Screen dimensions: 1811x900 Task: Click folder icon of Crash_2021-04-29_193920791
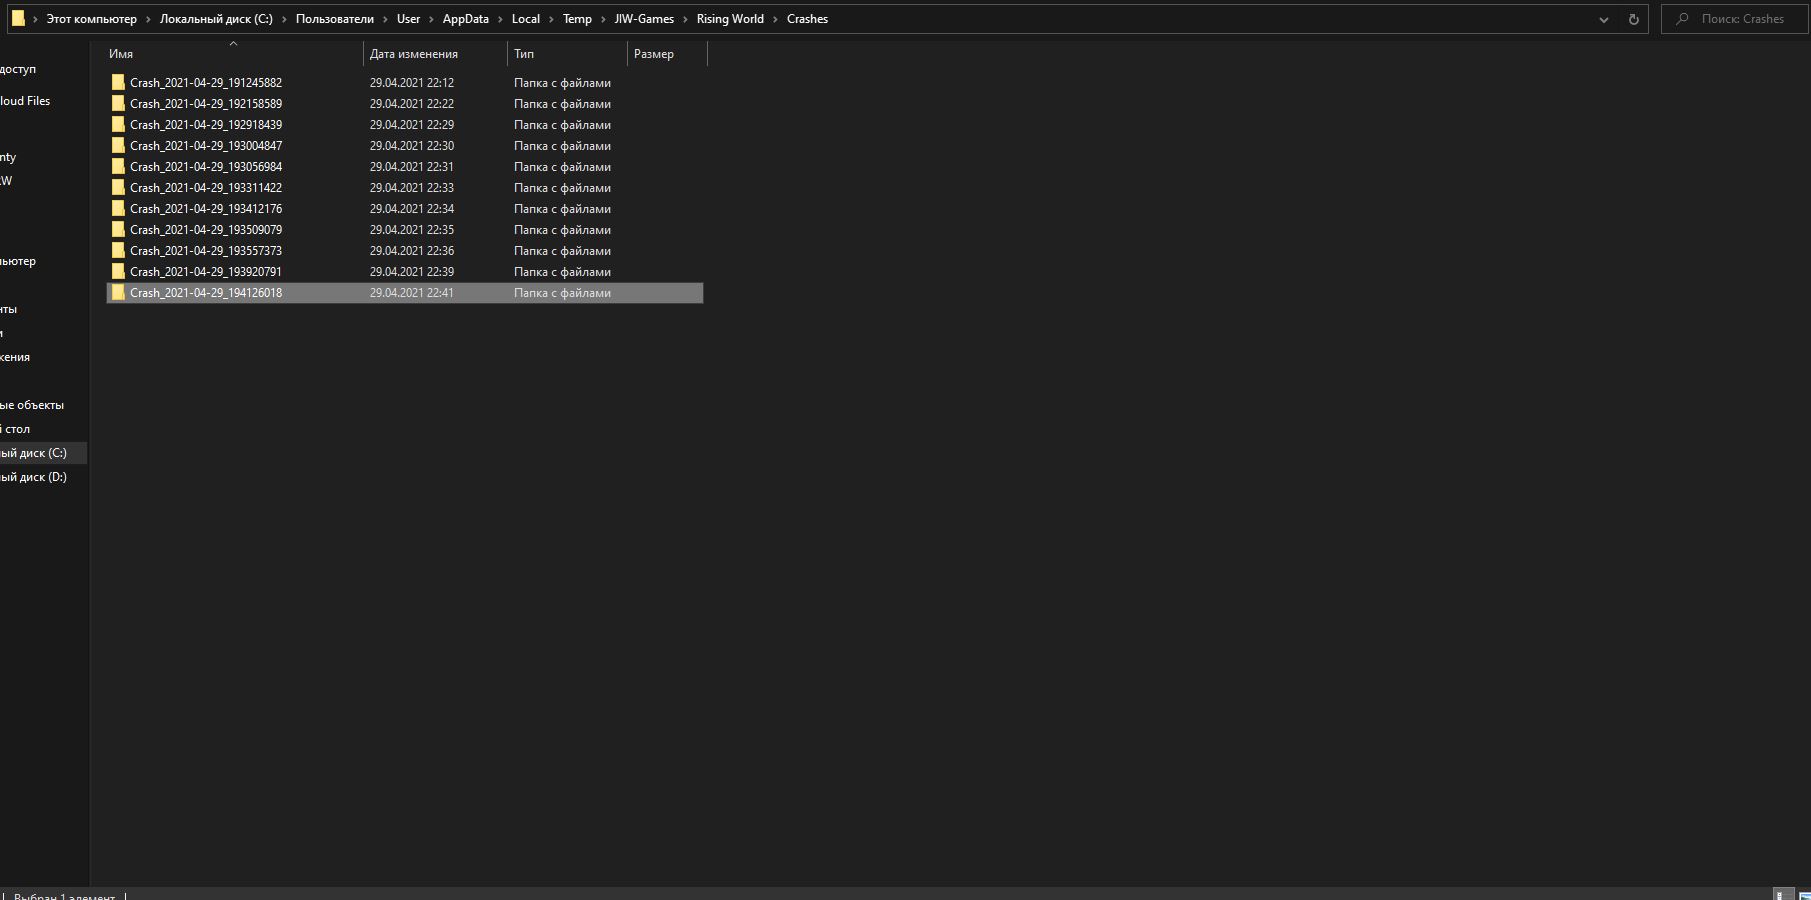[x=118, y=272]
